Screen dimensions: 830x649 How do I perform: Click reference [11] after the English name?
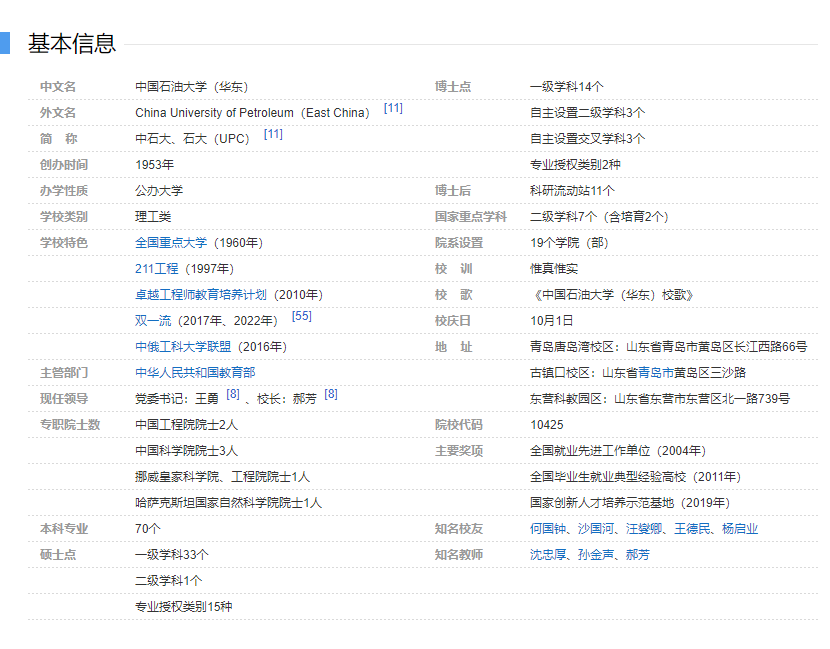pyautogui.click(x=393, y=108)
